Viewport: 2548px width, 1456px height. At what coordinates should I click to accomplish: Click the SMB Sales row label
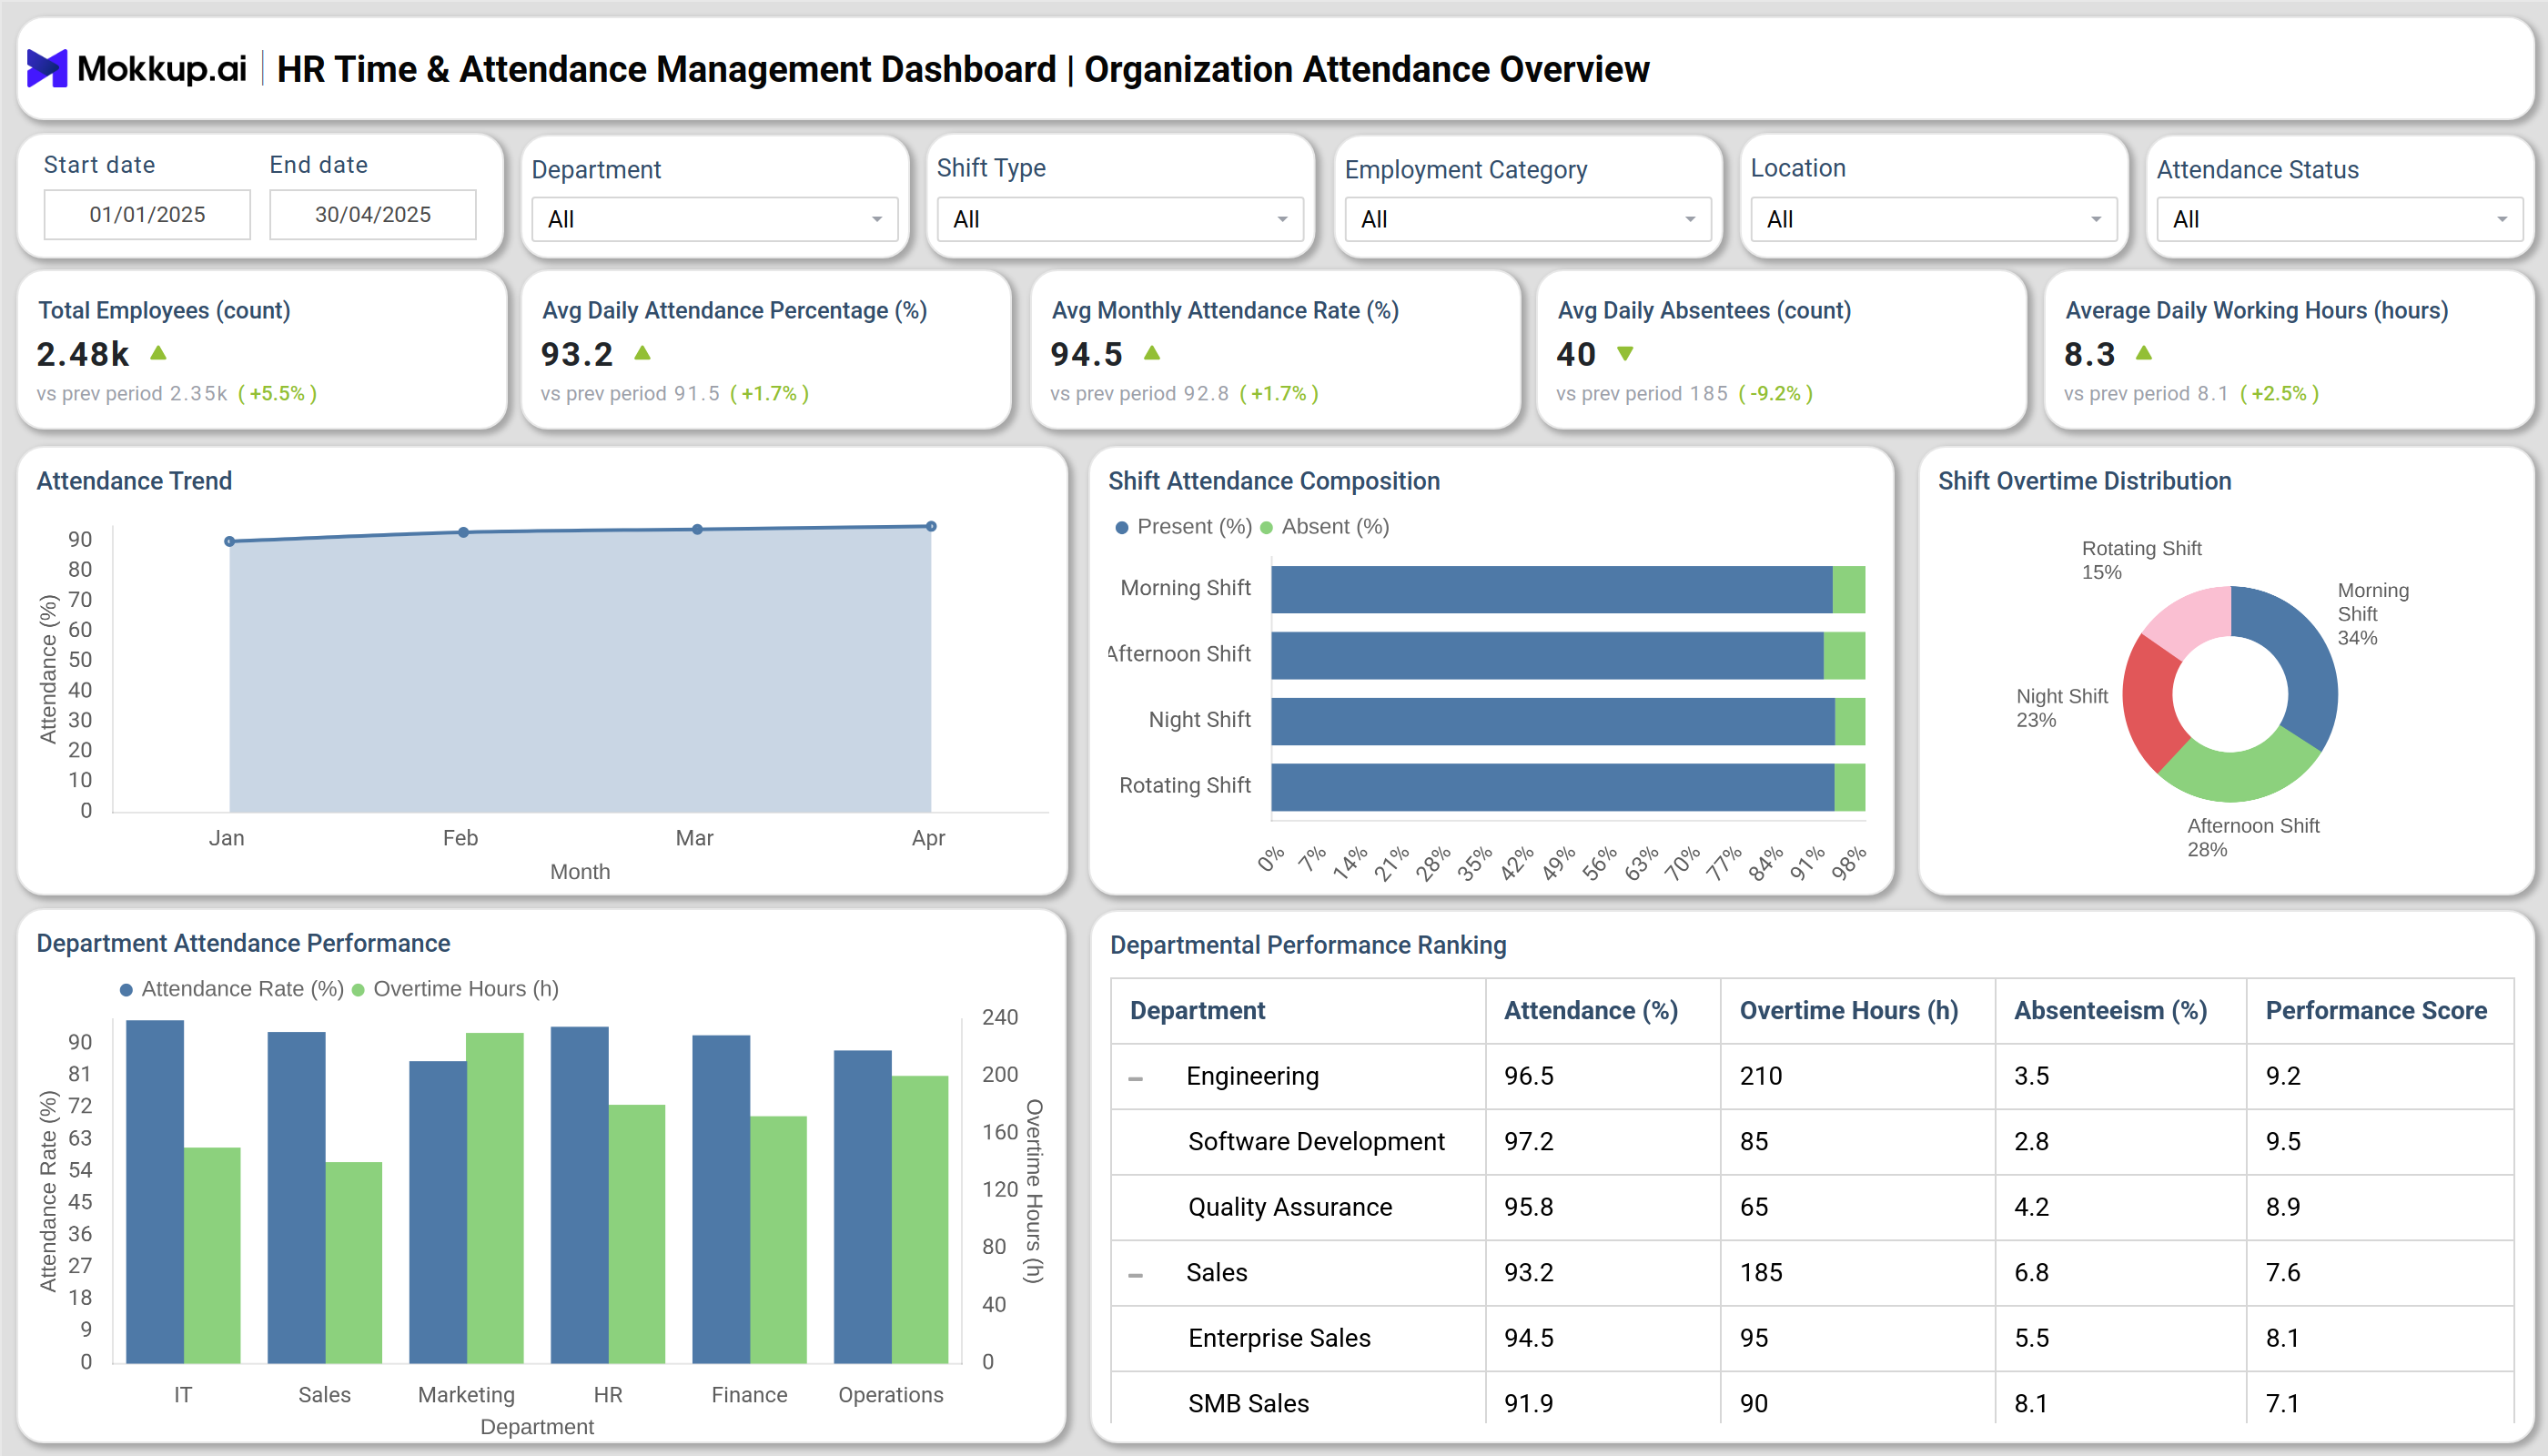[1248, 1403]
